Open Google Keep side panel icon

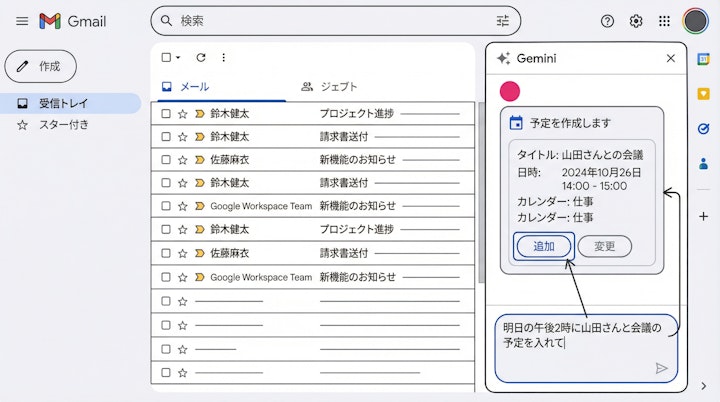[x=703, y=94]
